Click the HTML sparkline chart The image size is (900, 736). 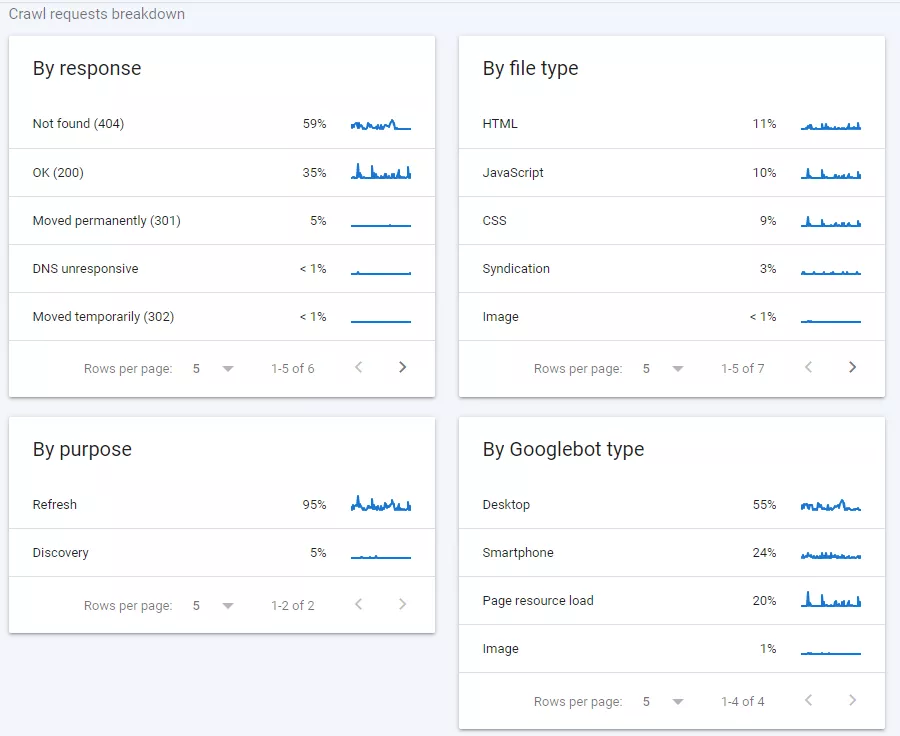tap(831, 126)
